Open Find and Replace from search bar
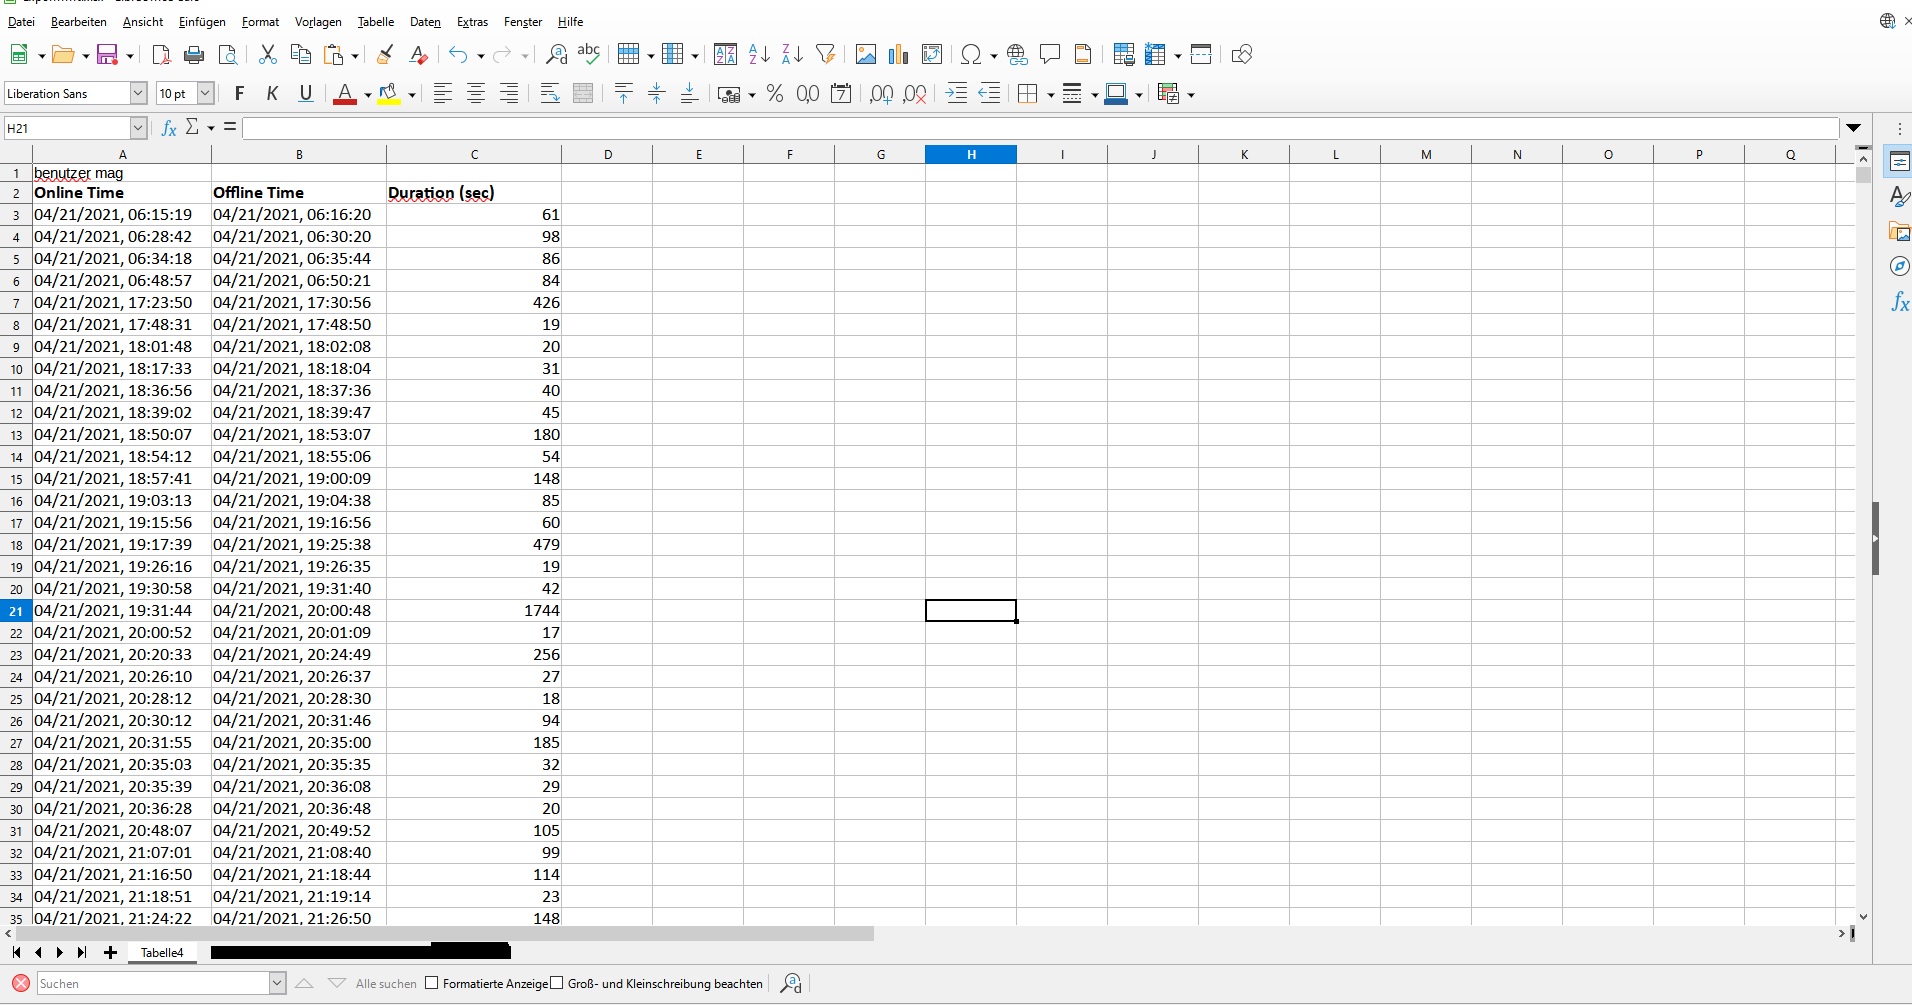The width and height of the screenshot is (1912, 1005). 791,983
